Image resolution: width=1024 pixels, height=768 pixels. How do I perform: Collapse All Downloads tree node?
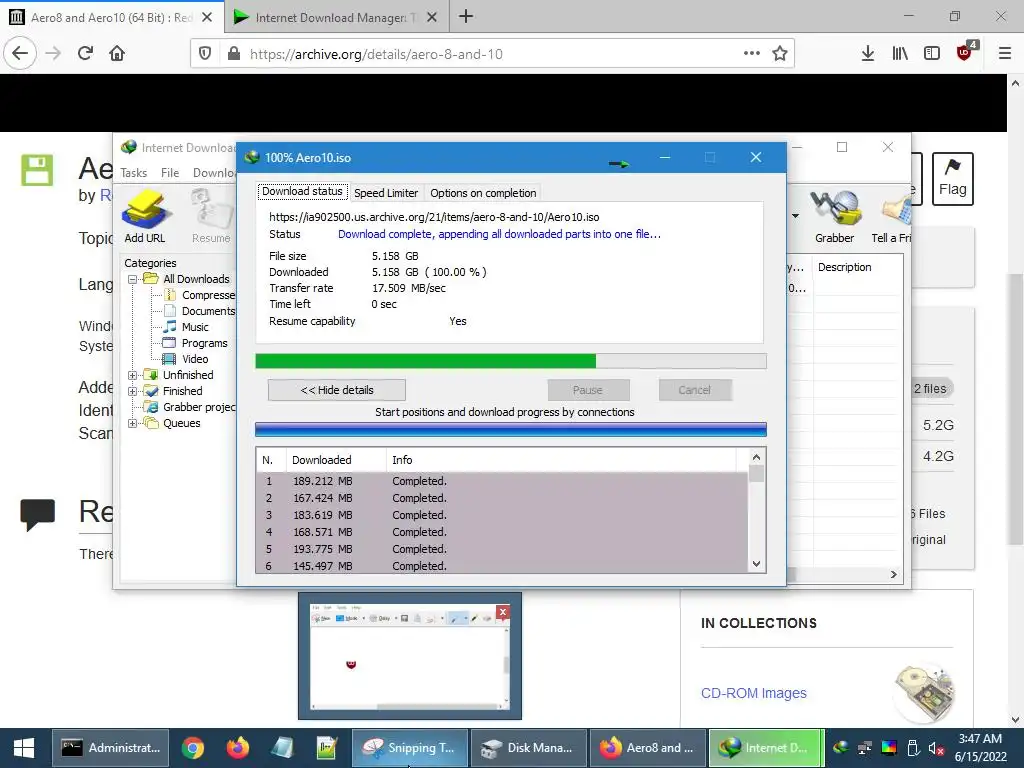point(133,279)
